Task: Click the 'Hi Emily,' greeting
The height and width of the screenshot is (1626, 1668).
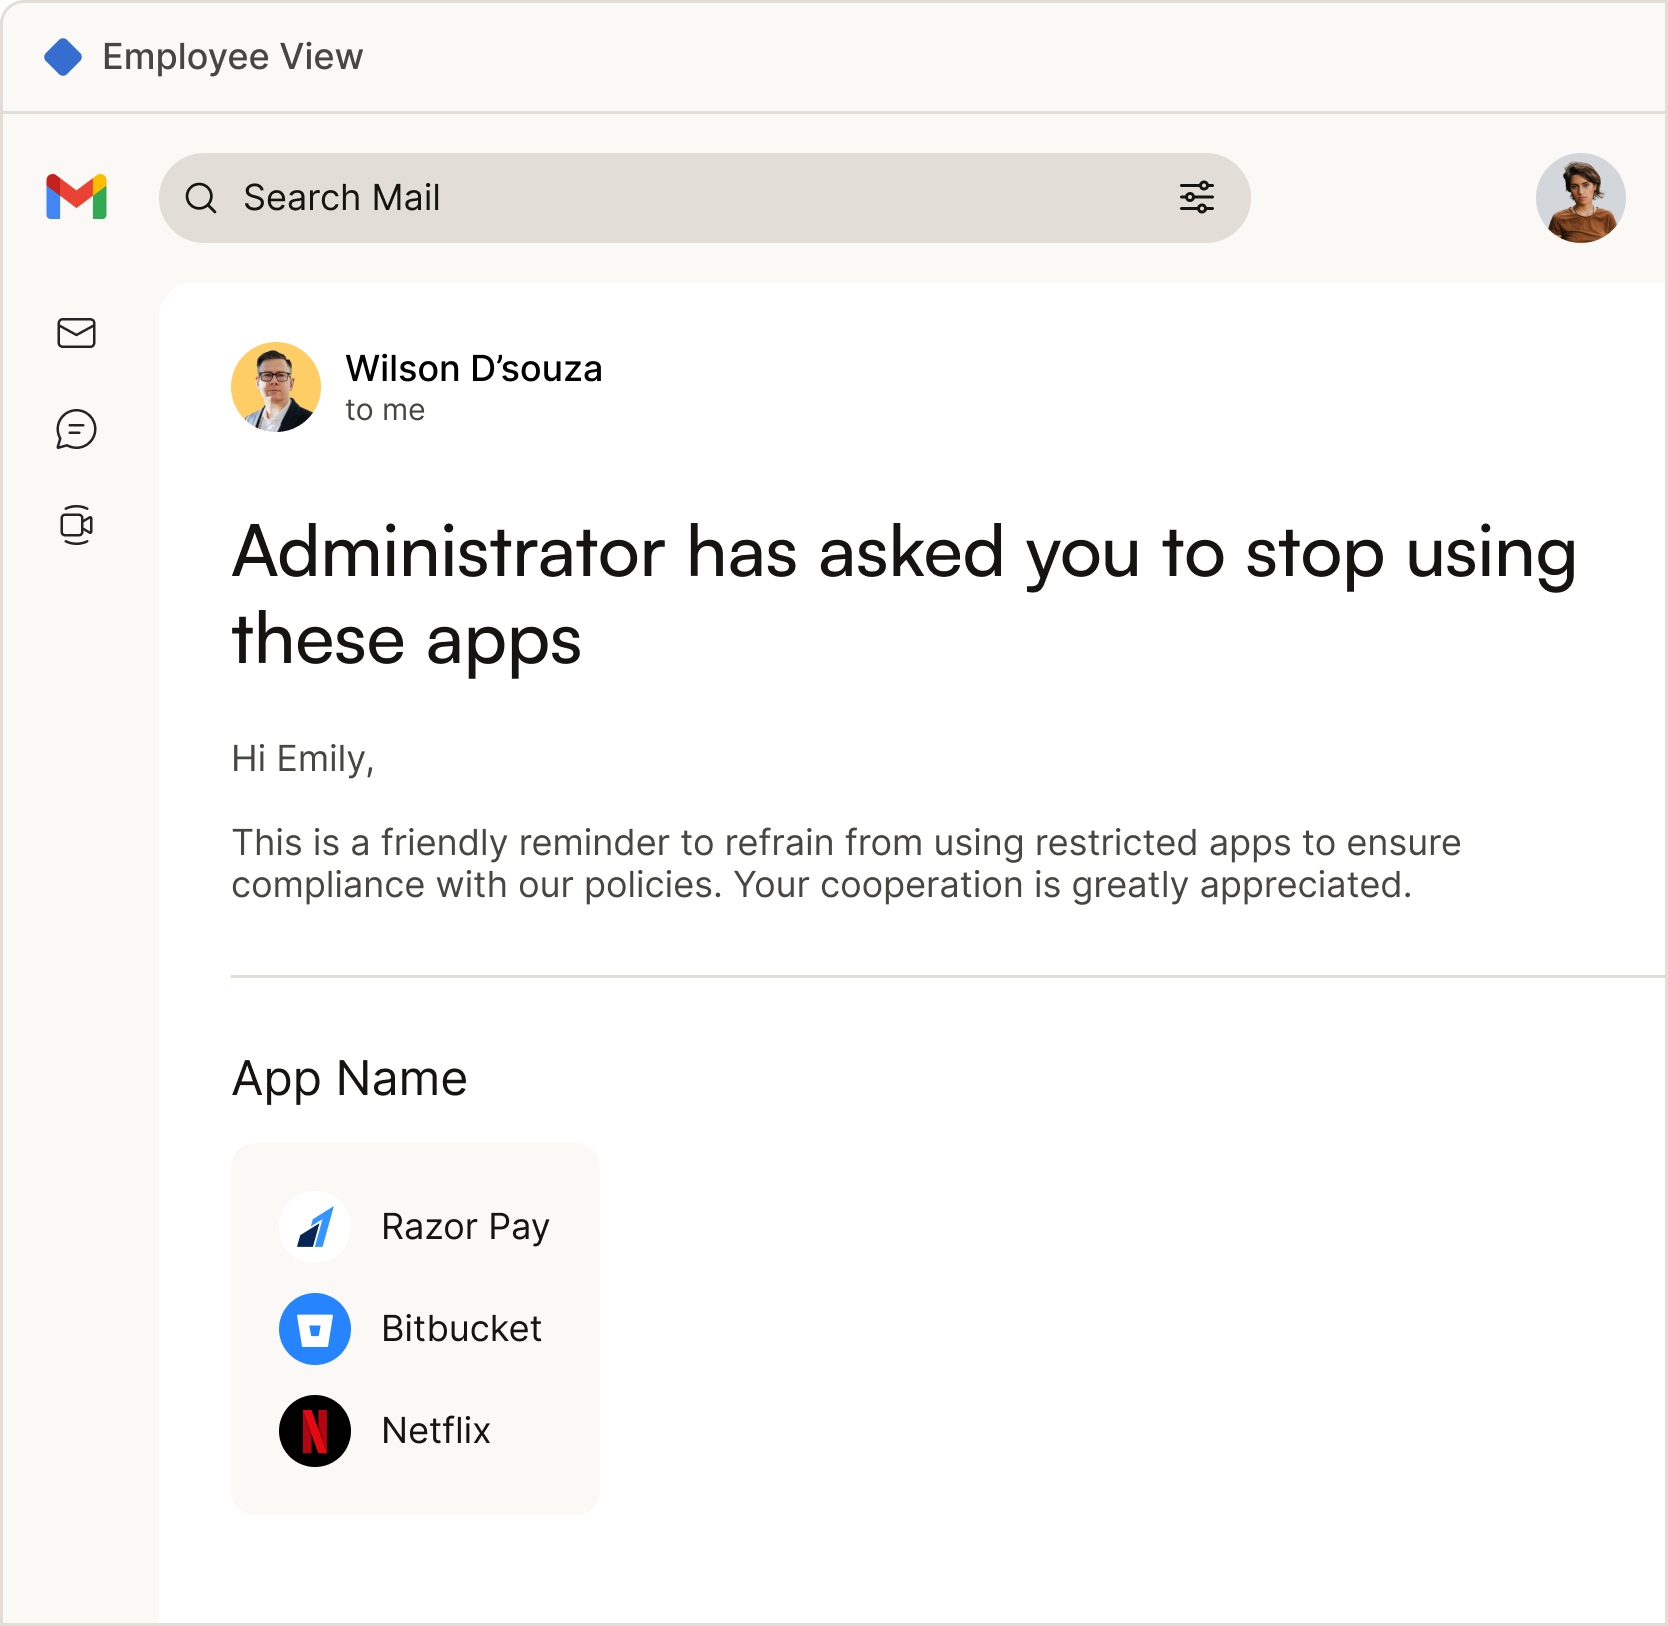Action: click(x=303, y=759)
